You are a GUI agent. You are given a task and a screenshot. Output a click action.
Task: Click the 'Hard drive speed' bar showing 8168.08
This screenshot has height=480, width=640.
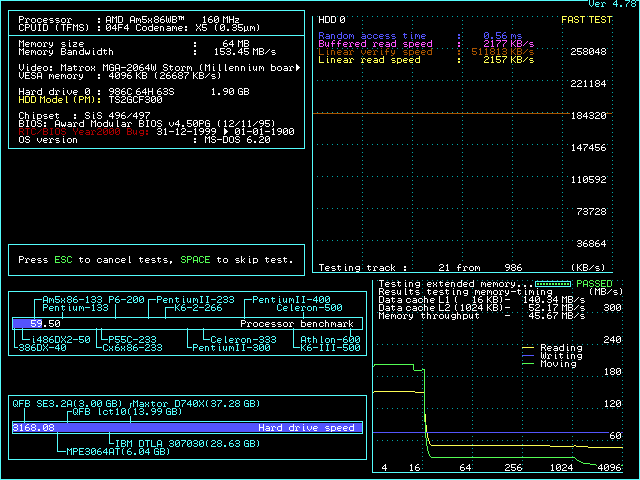tap(187, 427)
